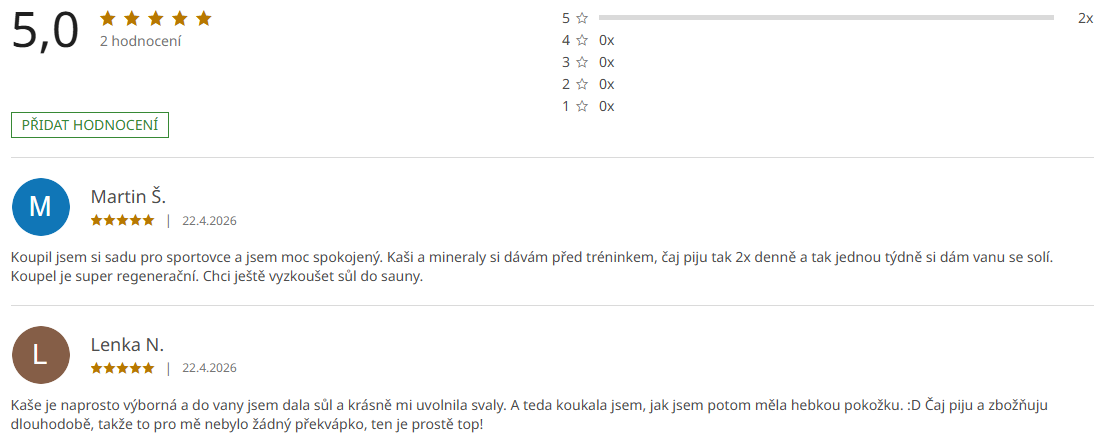The width and height of the screenshot is (1103, 442).
Task: Open the "2 hodnocení" ratings count link
Action: (140, 41)
